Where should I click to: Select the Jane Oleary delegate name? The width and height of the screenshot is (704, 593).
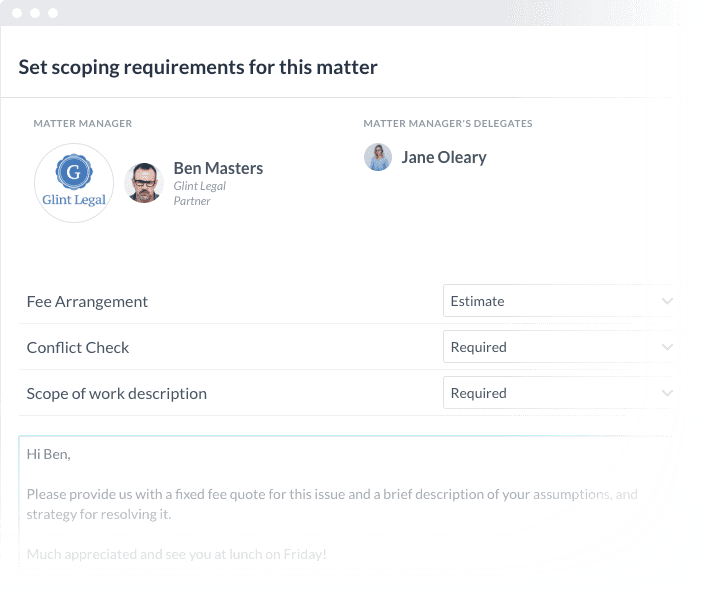pyautogui.click(x=444, y=158)
